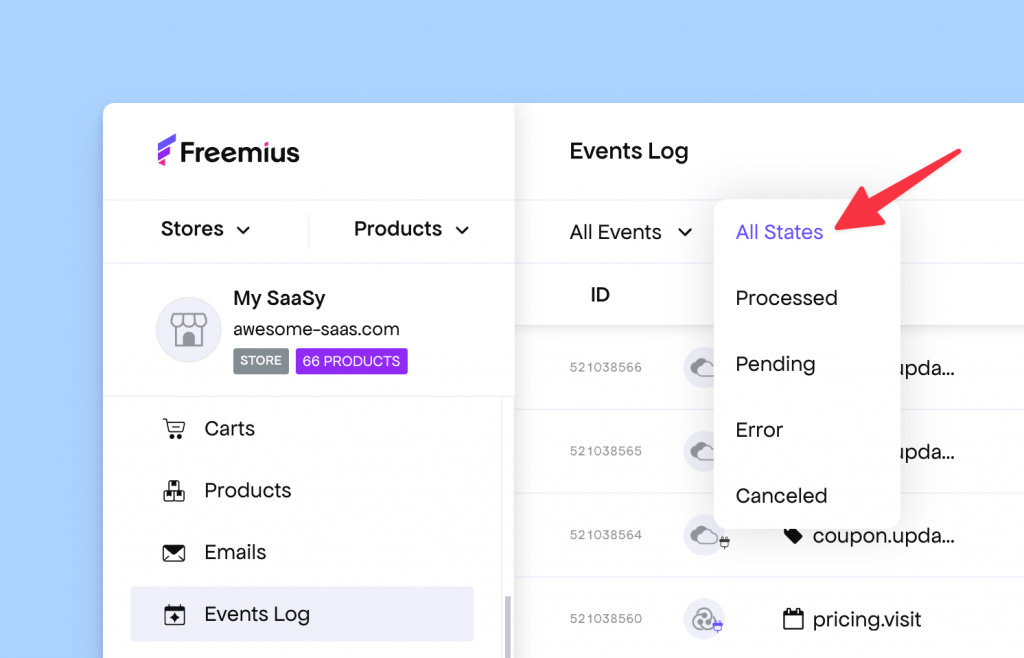Click the Products box icon in sidebar
Viewport: 1024px width, 658px height.
point(173,490)
